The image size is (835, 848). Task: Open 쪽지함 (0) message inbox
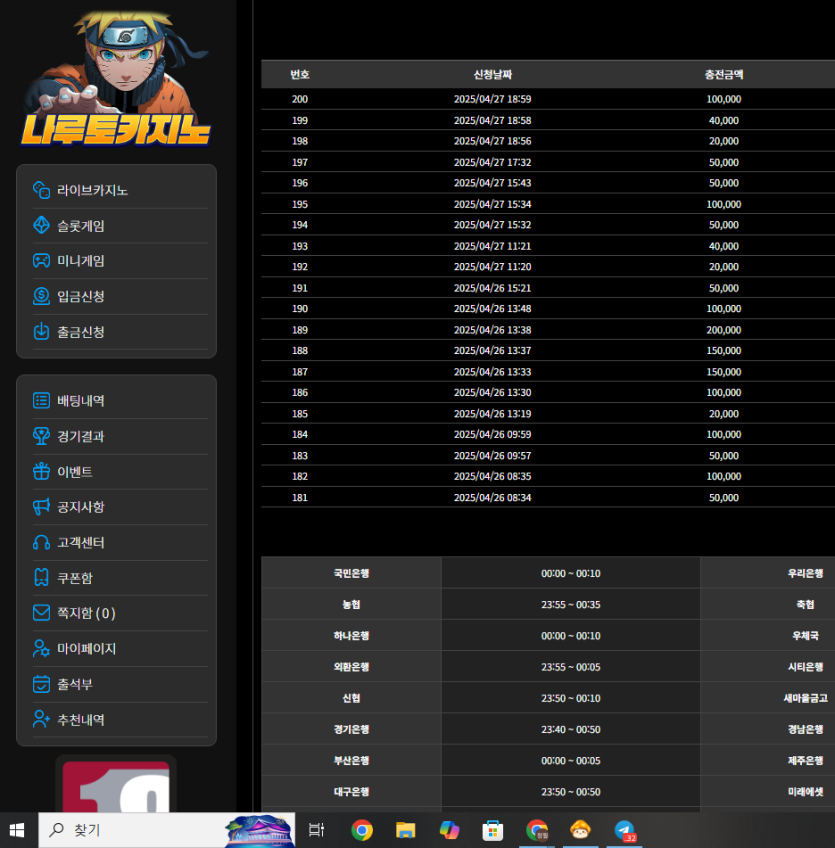click(86, 613)
